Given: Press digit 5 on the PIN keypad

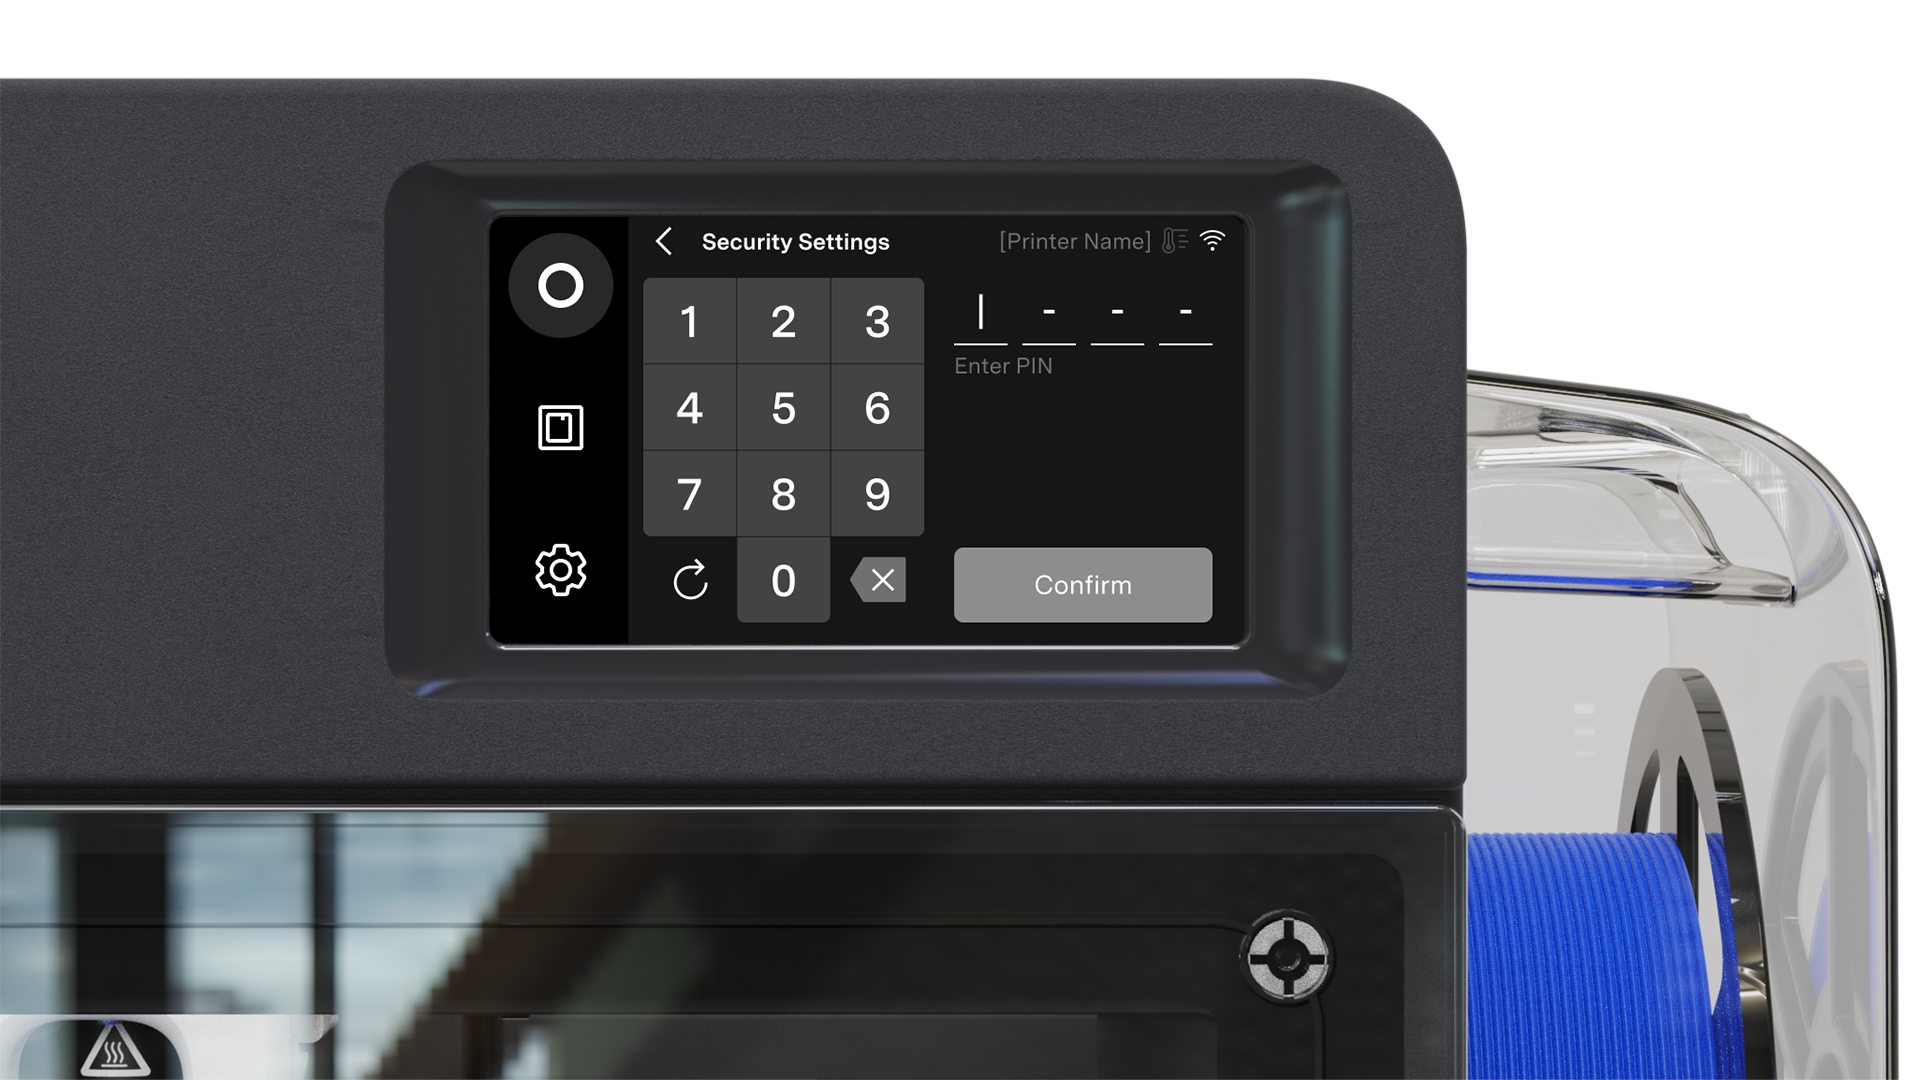Looking at the screenshot, I should point(781,407).
